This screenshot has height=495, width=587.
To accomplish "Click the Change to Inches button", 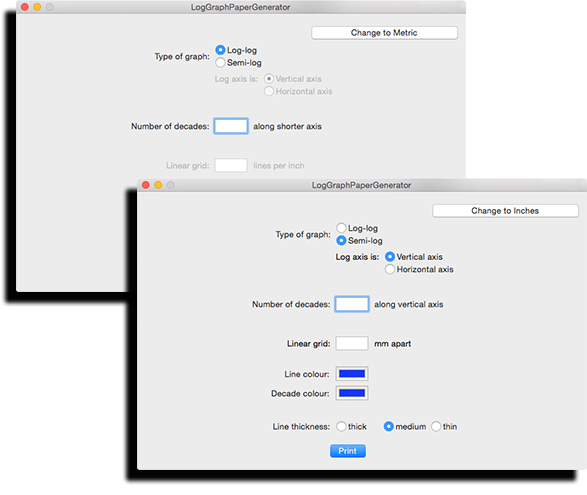I will pyautogui.click(x=505, y=211).
